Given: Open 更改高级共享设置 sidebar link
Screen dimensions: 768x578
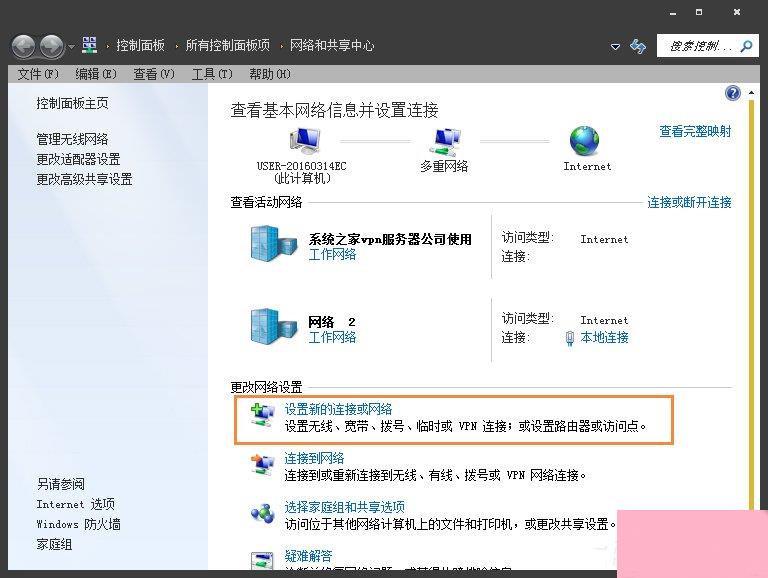Looking at the screenshot, I should pyautogui.click(x=84, y=179).
